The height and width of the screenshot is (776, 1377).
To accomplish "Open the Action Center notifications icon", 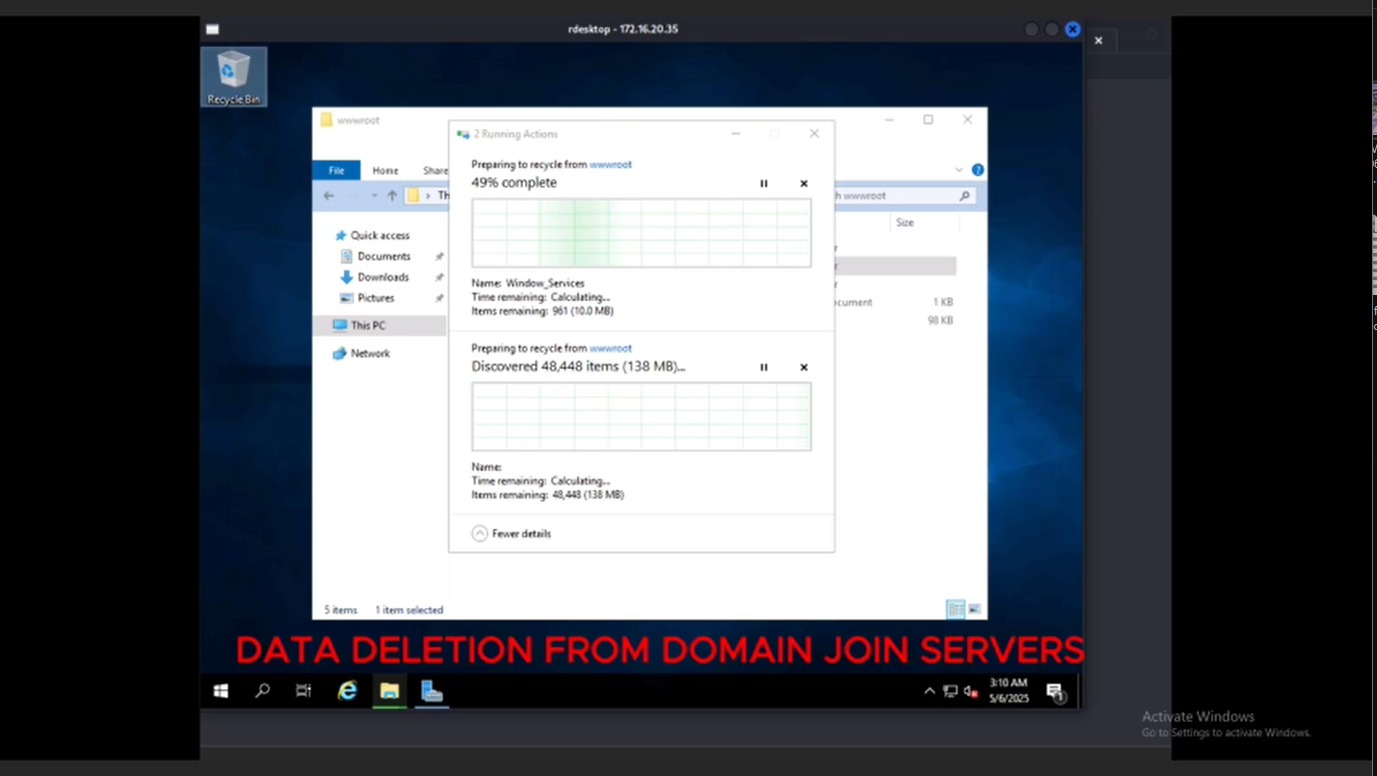I will coord(1055,691).
